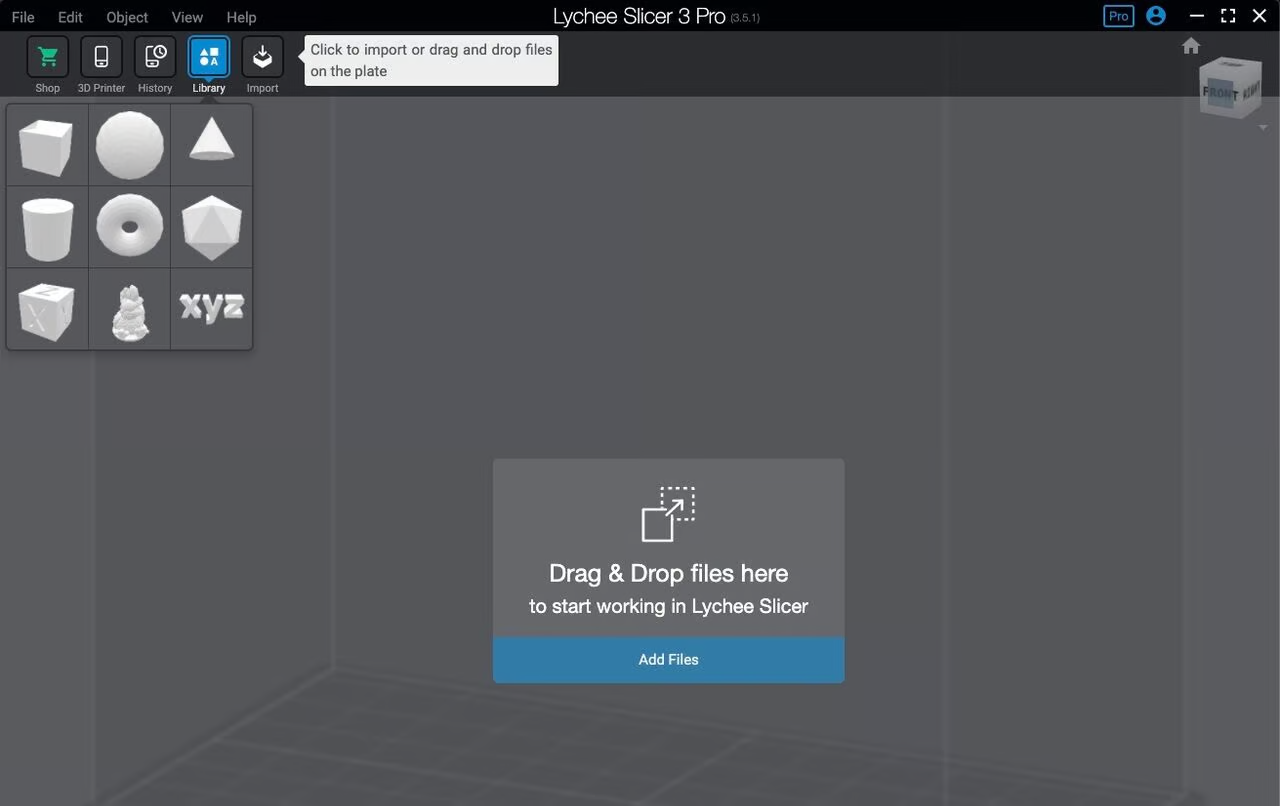Add the sphere primitive to the plate
Viewport: 1280px width, 806px height.
129,146
